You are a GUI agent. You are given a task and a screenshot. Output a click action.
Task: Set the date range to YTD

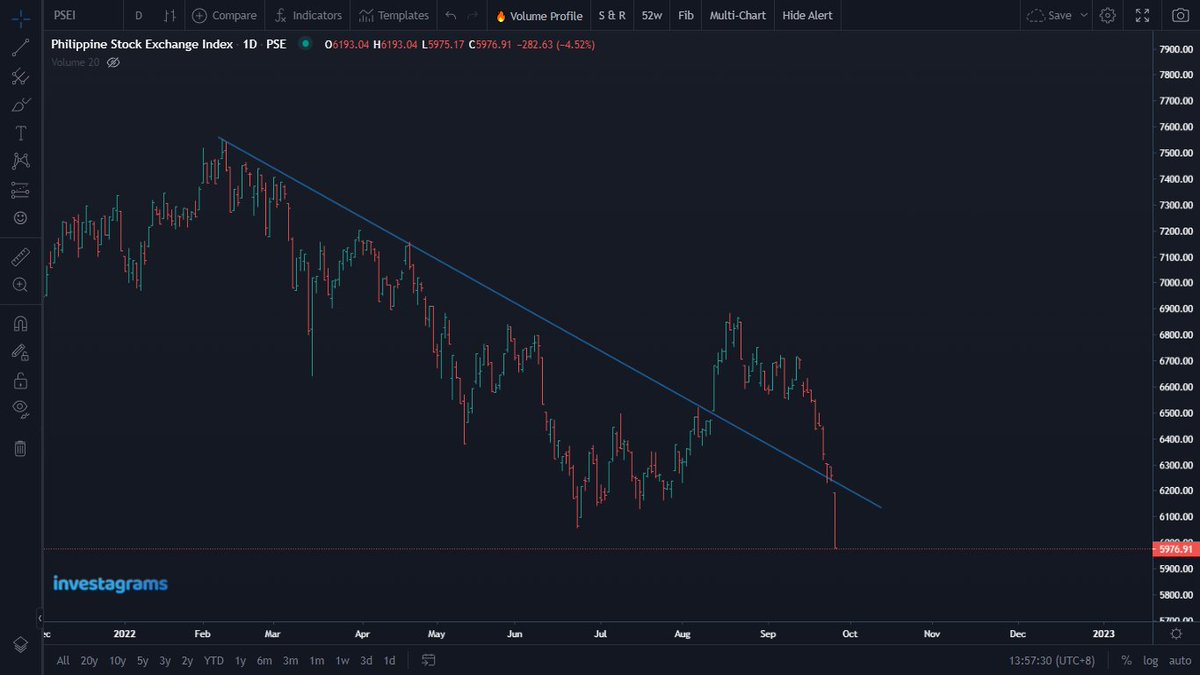(x=214, y=660)
